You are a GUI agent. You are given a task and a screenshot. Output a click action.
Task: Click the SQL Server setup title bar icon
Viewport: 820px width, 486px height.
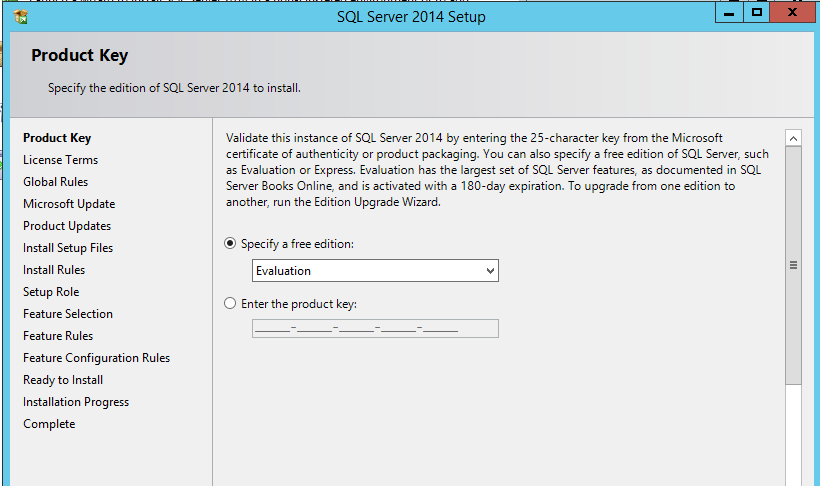[21, 17]
